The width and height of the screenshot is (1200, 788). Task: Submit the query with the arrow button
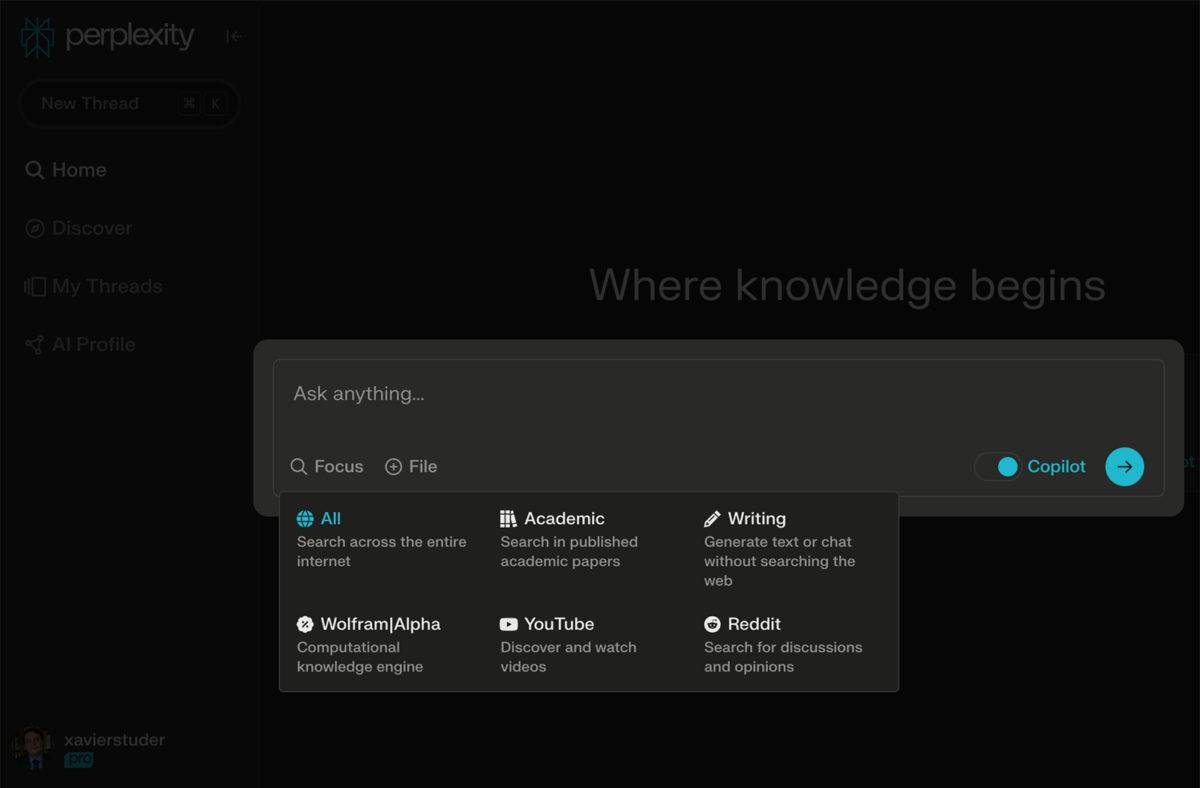pyautogui.click(x=1125, y=466)
